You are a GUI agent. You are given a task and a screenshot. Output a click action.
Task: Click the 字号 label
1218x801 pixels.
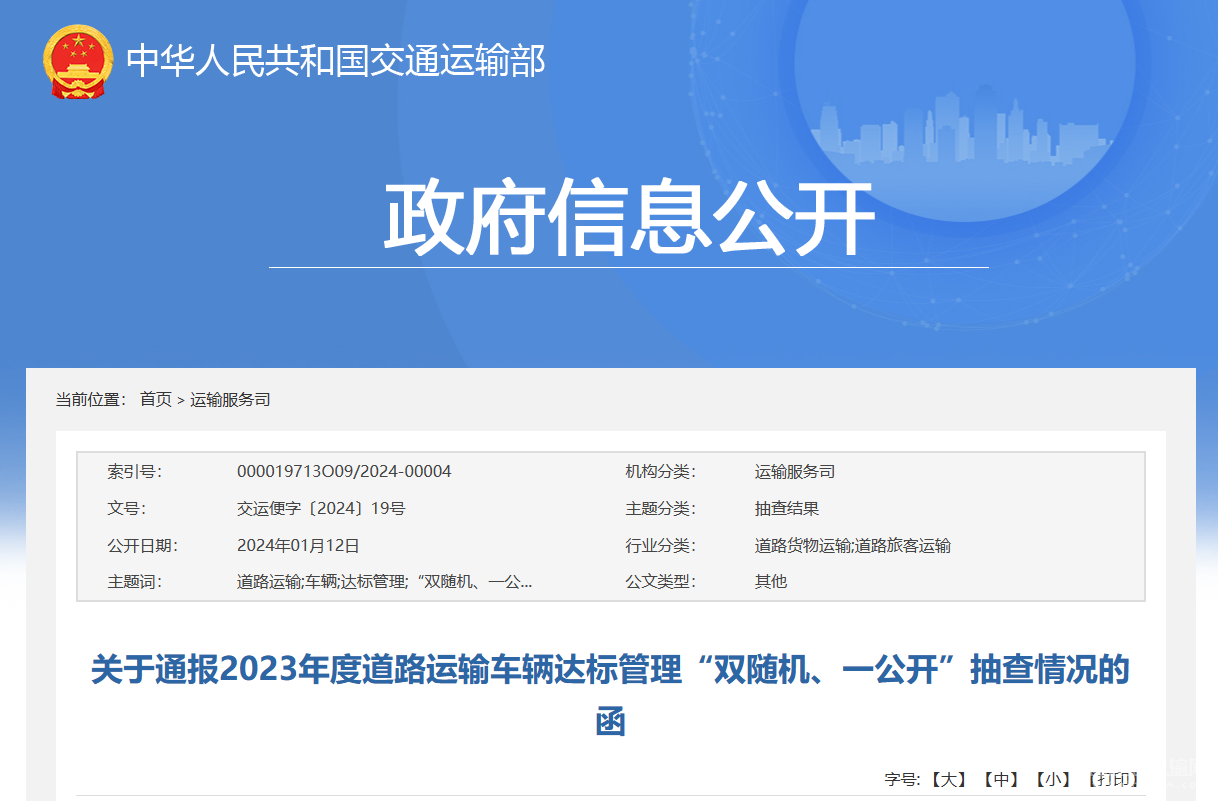point(903,779)
